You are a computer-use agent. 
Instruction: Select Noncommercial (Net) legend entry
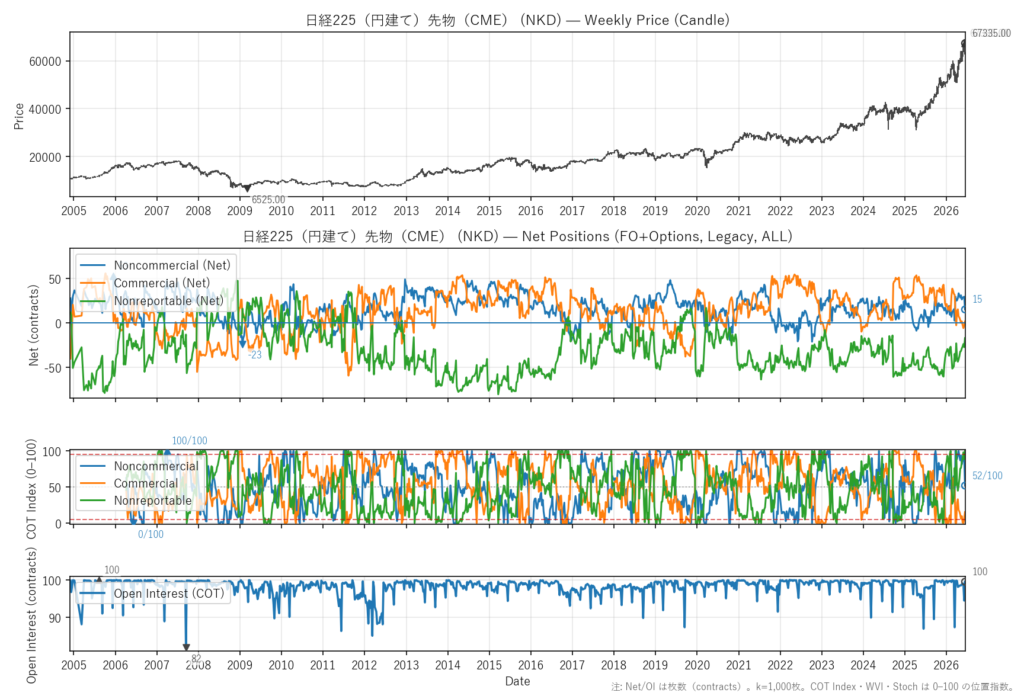point(155,265)
